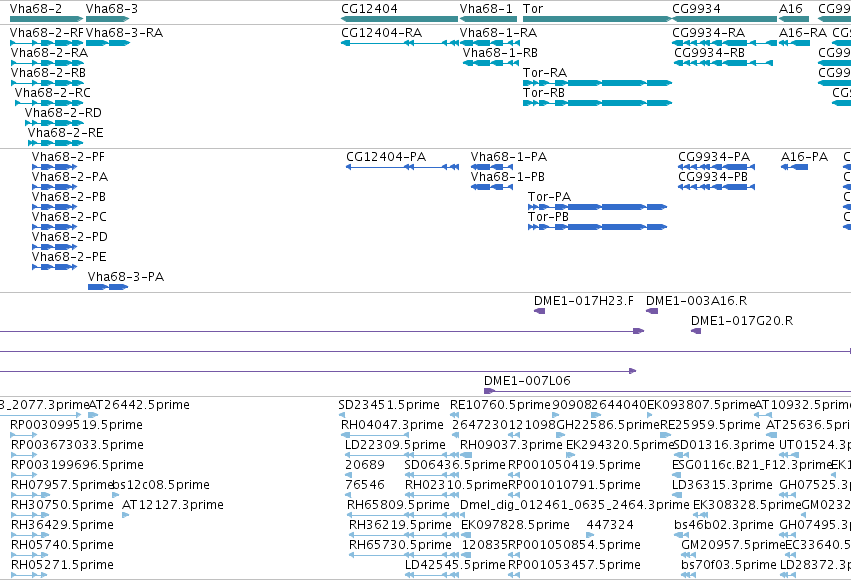Select the RH05271.5prime EST

pos(29,575)
